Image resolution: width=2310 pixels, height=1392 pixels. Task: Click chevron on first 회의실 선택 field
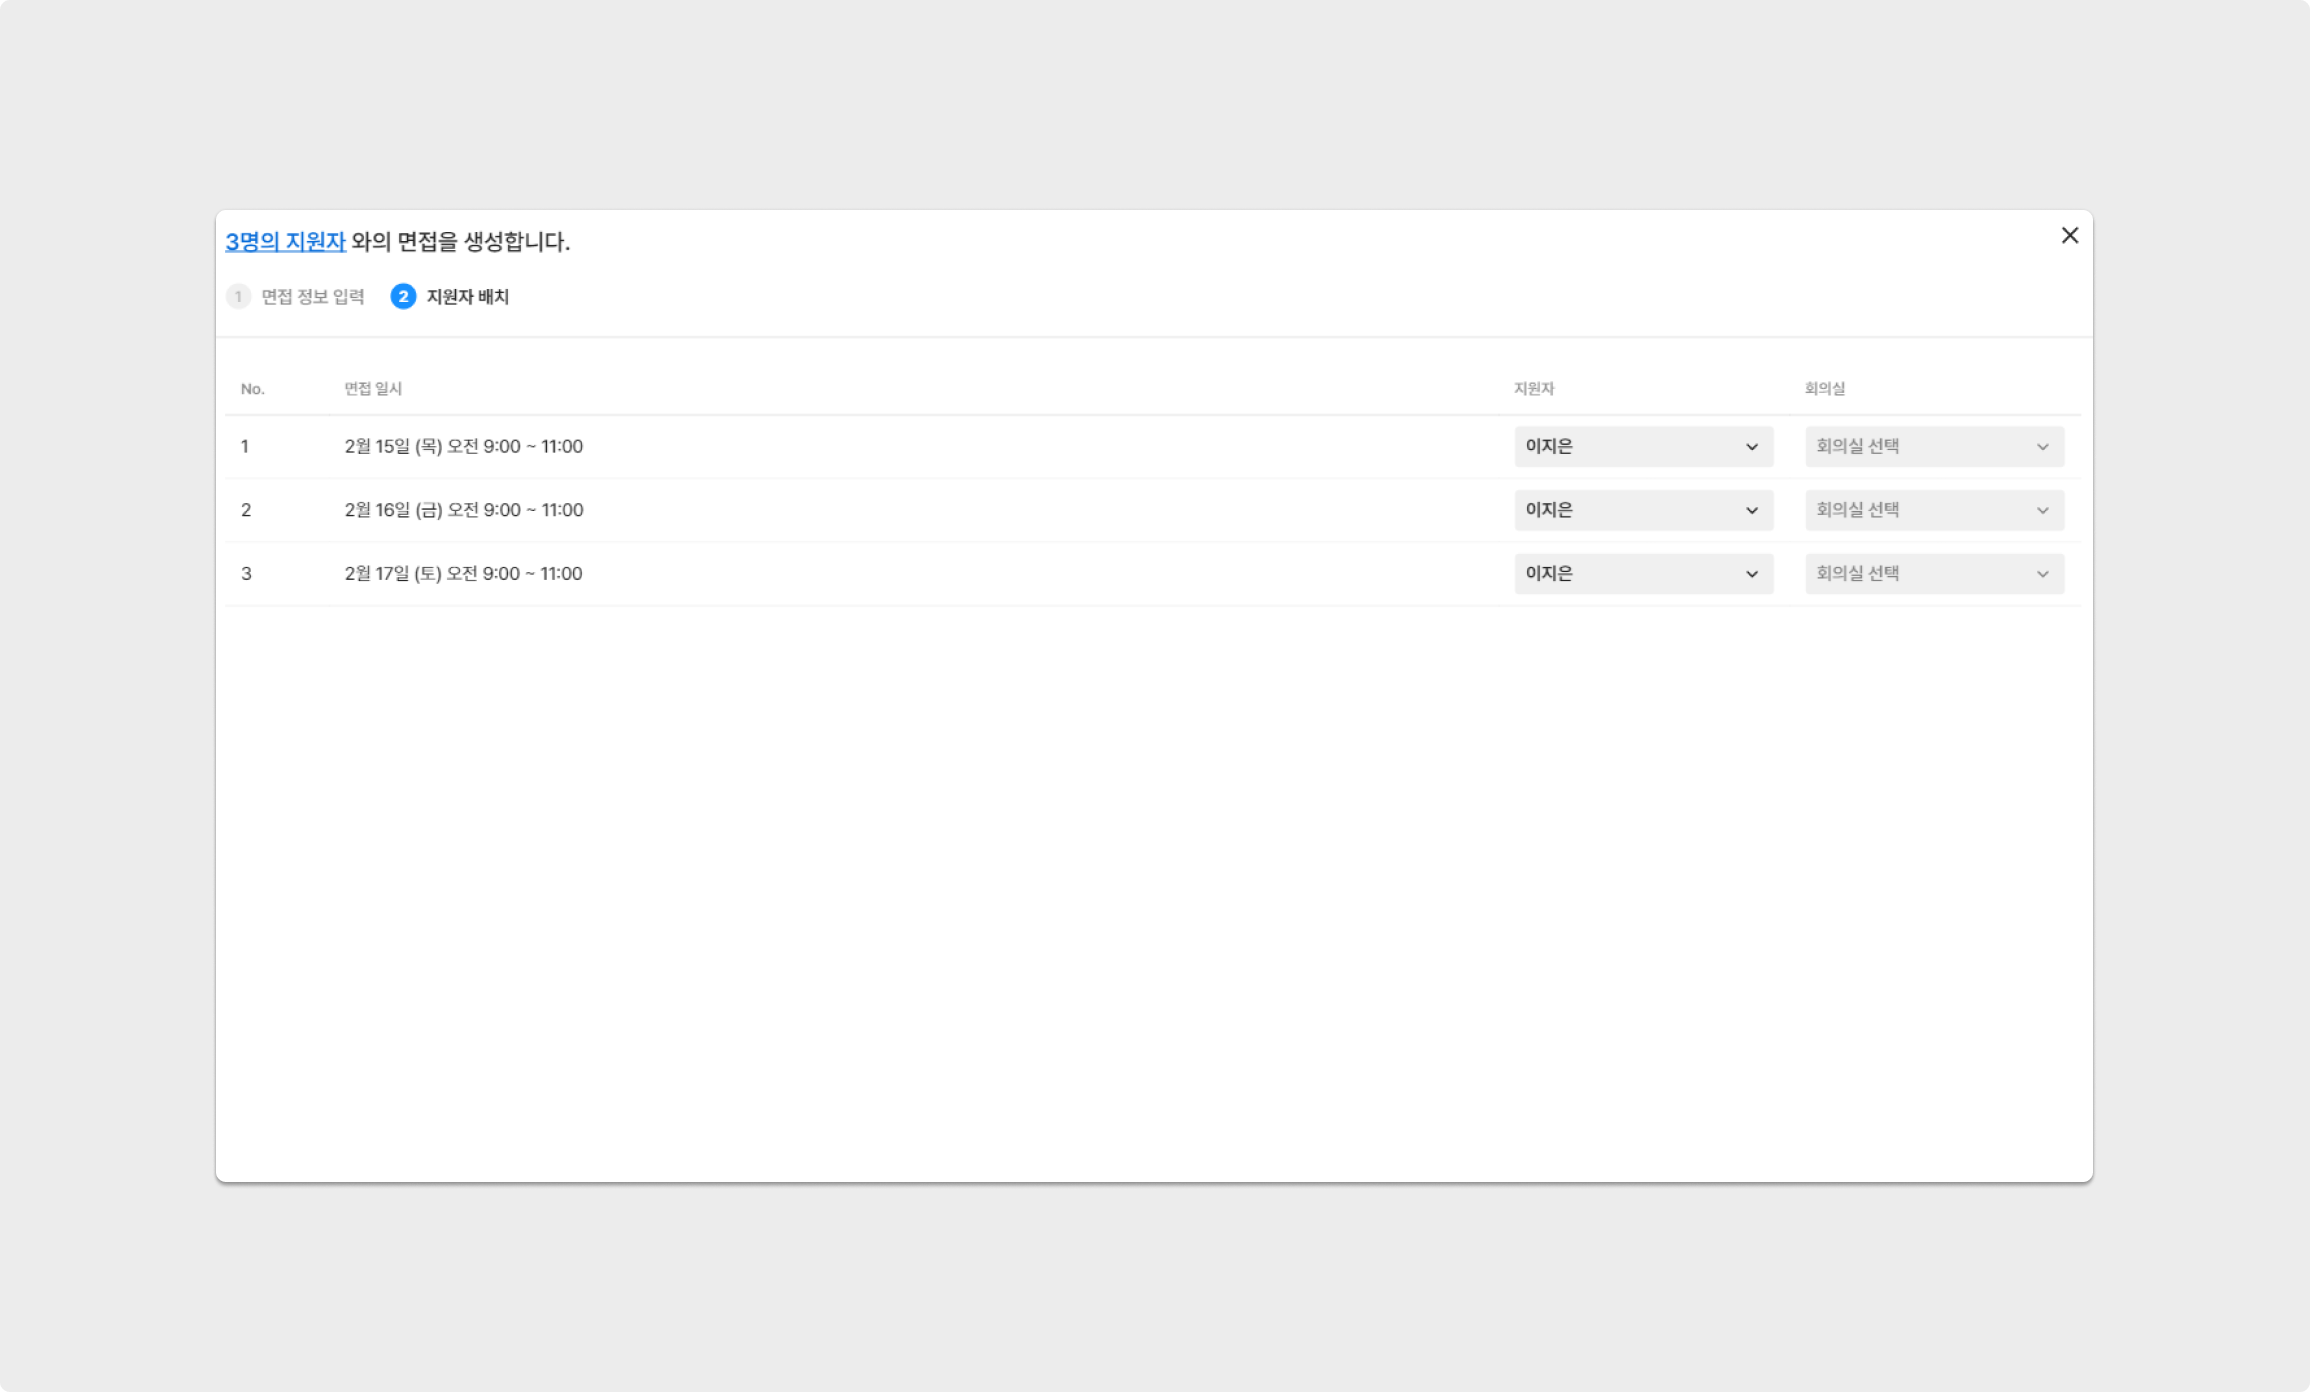coord(2043,447)
